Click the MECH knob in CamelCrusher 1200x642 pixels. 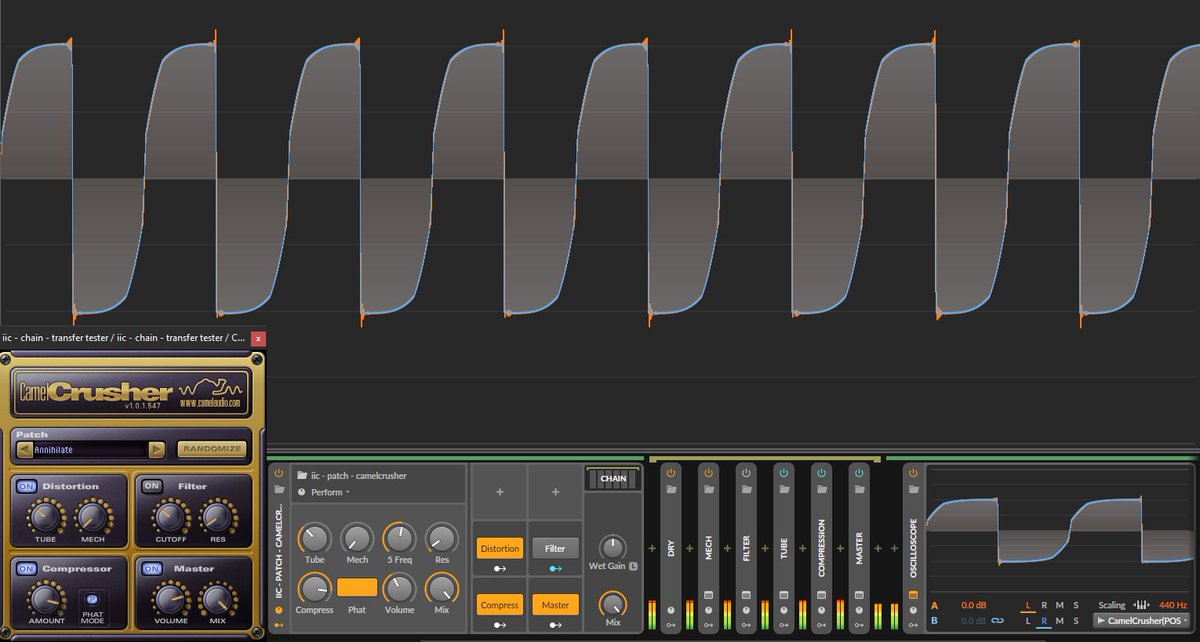92,516
